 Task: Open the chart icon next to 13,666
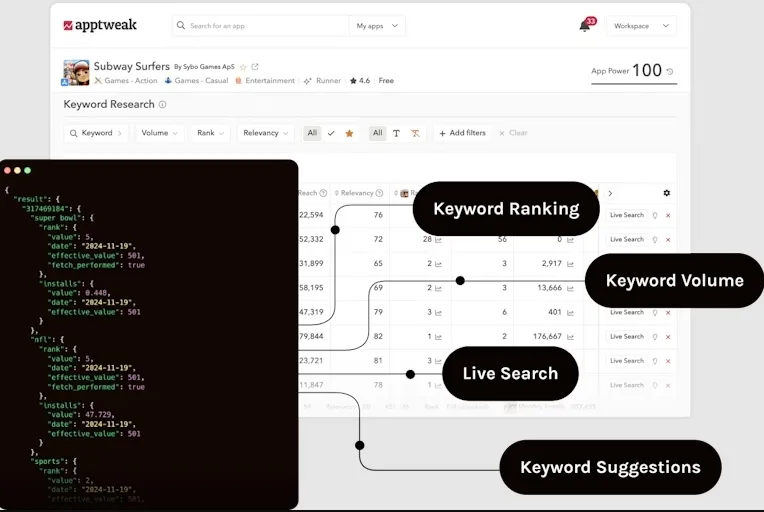(x=570, y=288)
